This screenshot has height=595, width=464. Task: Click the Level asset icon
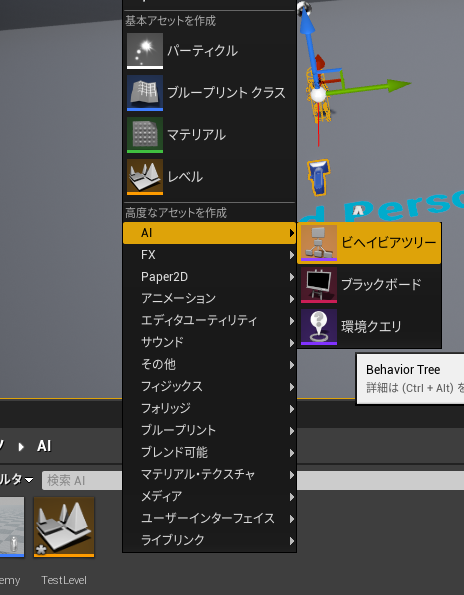(145, 177)
